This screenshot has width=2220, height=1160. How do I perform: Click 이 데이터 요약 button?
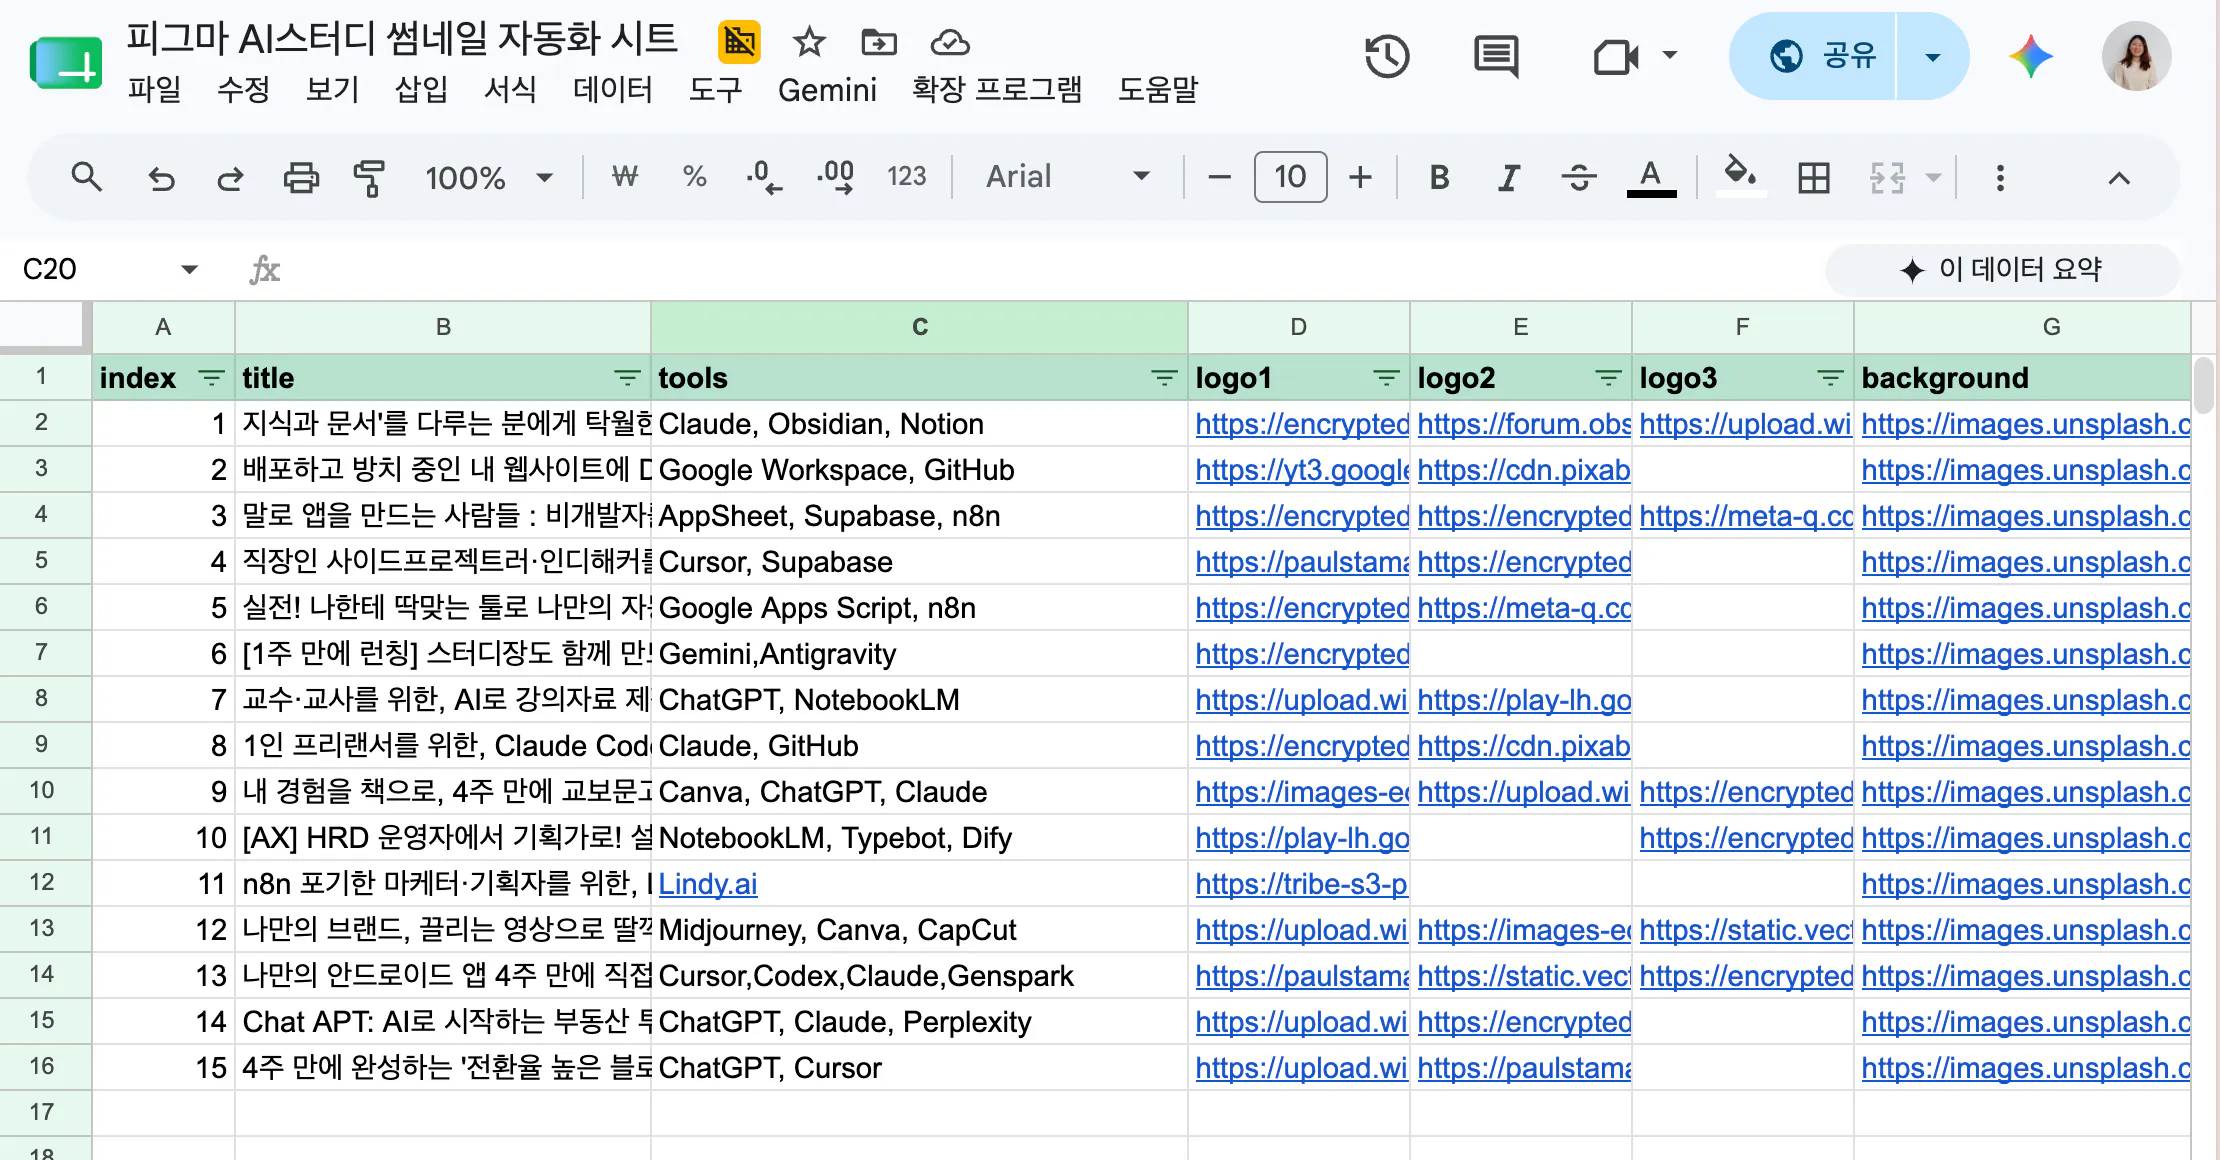2002,269
